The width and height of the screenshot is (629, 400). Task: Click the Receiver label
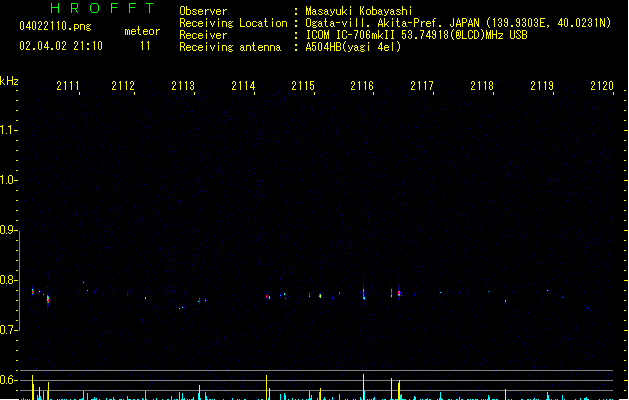coord(203,35)
